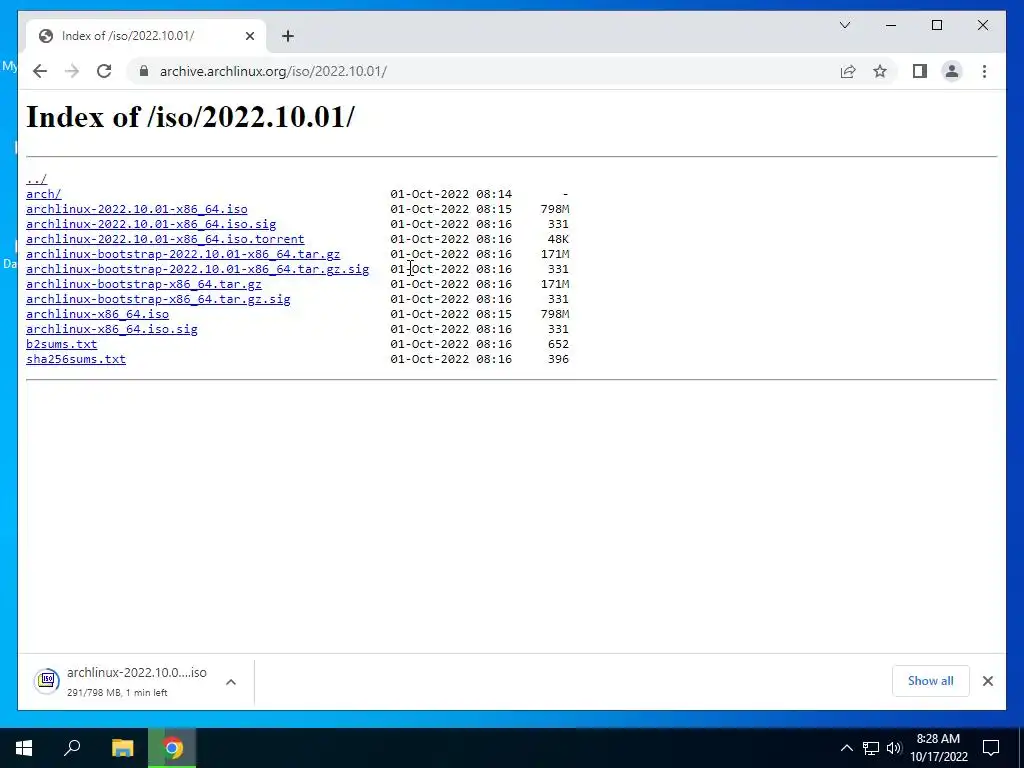
Task: Expand the download item options chevron
Action: coord(231,682)
